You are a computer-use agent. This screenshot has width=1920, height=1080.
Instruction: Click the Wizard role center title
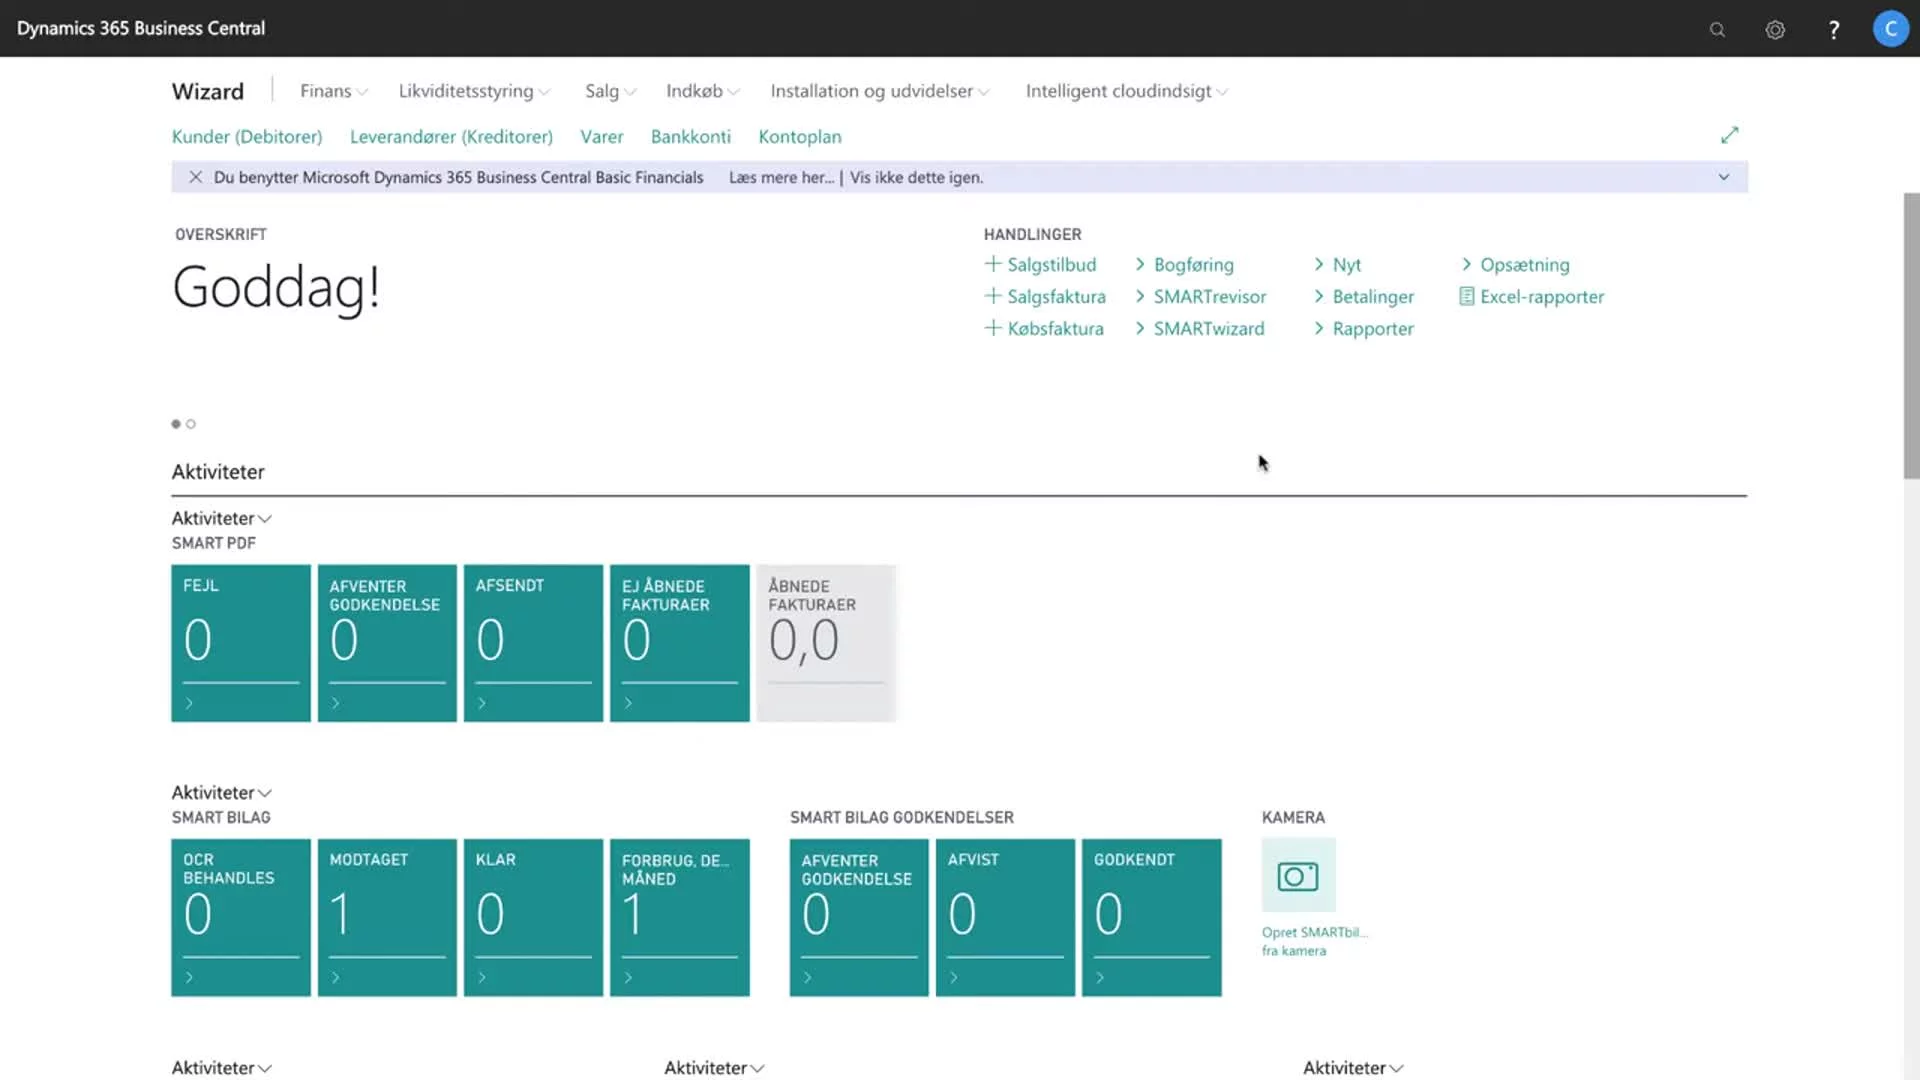point(208,91)
